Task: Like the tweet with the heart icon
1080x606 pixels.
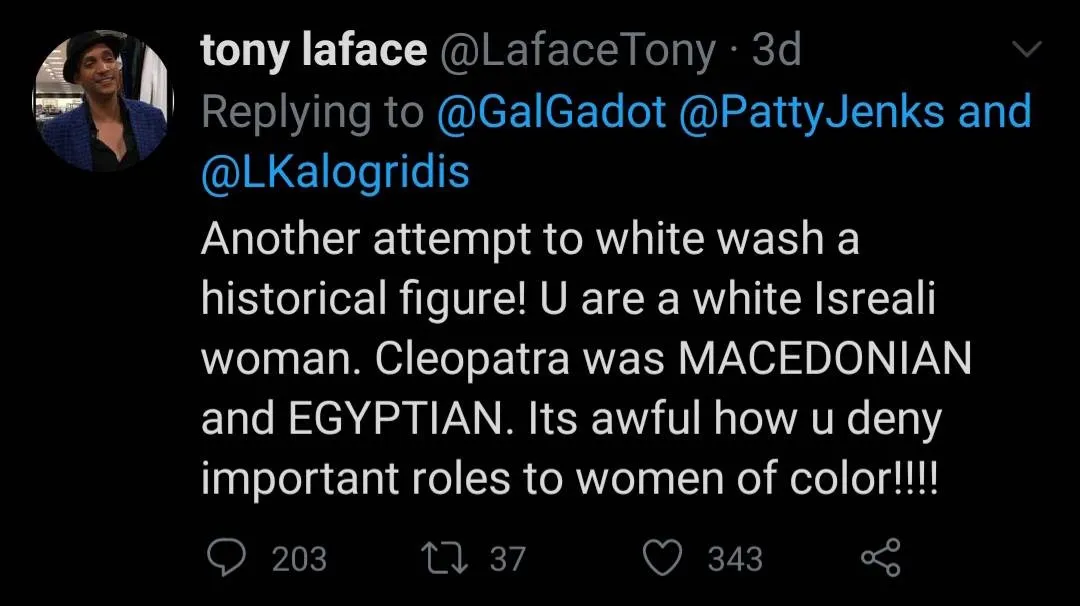Action: click(x=660, y=558)
